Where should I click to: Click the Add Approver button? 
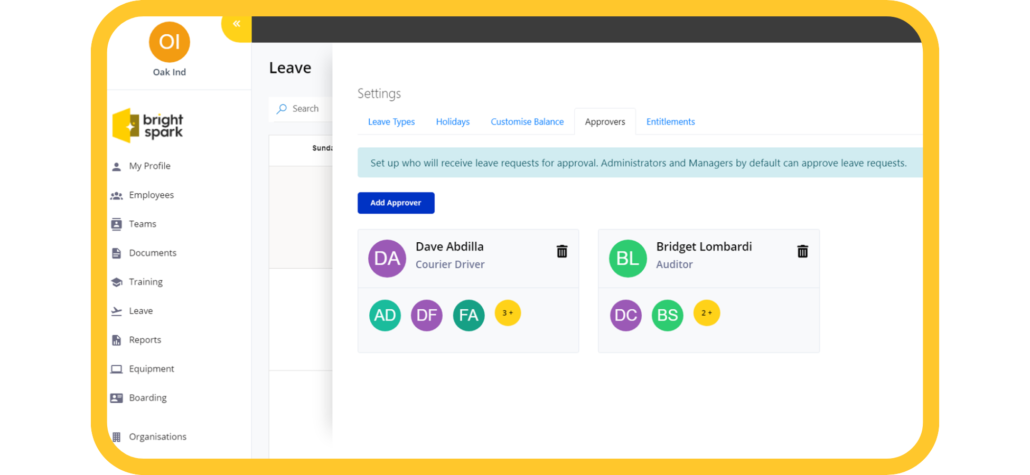[x=396, y=203]
